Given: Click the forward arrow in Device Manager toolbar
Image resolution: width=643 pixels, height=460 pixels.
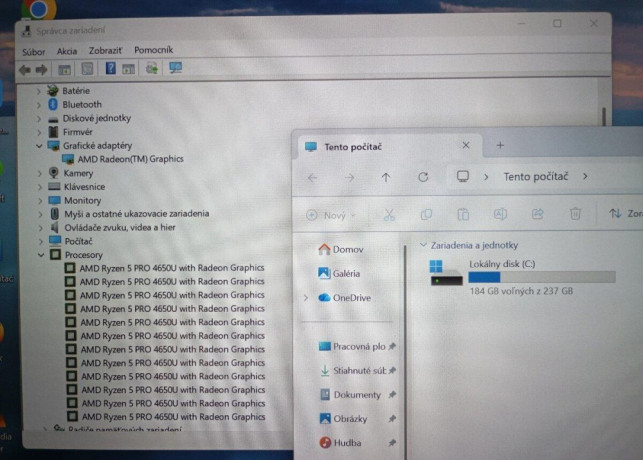Looking at the screenshot, I should pyautogui.click(x=41, y=70).
